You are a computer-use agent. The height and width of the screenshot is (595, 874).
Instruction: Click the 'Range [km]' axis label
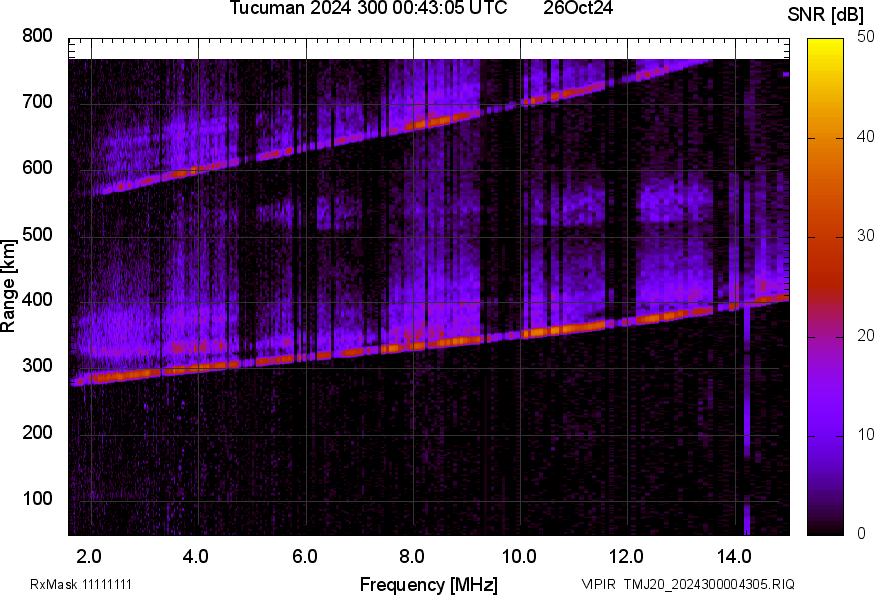point(9,290)
